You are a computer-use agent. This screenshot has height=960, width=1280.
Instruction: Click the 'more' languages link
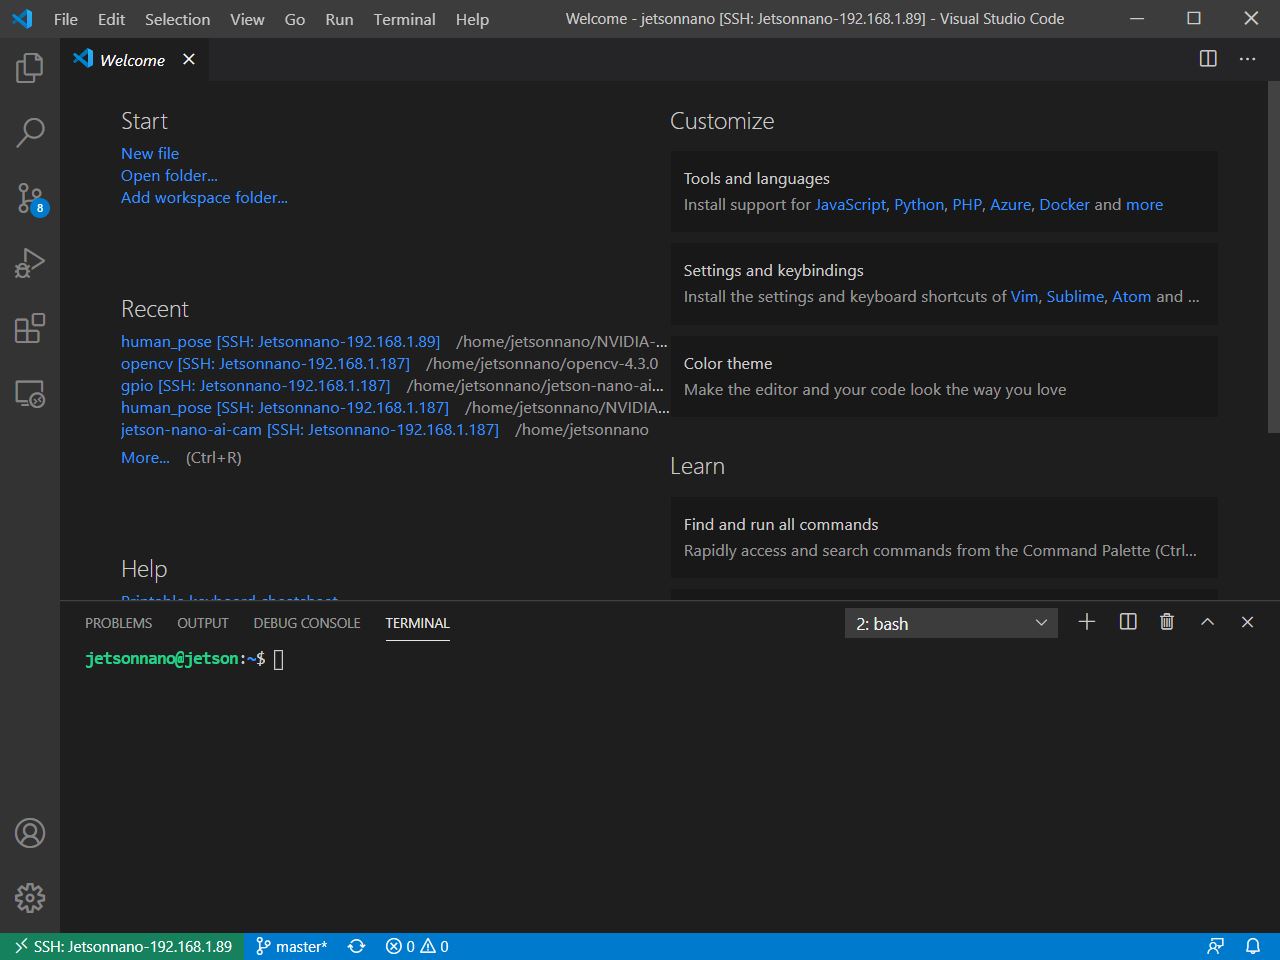[x=1144, y=204]
